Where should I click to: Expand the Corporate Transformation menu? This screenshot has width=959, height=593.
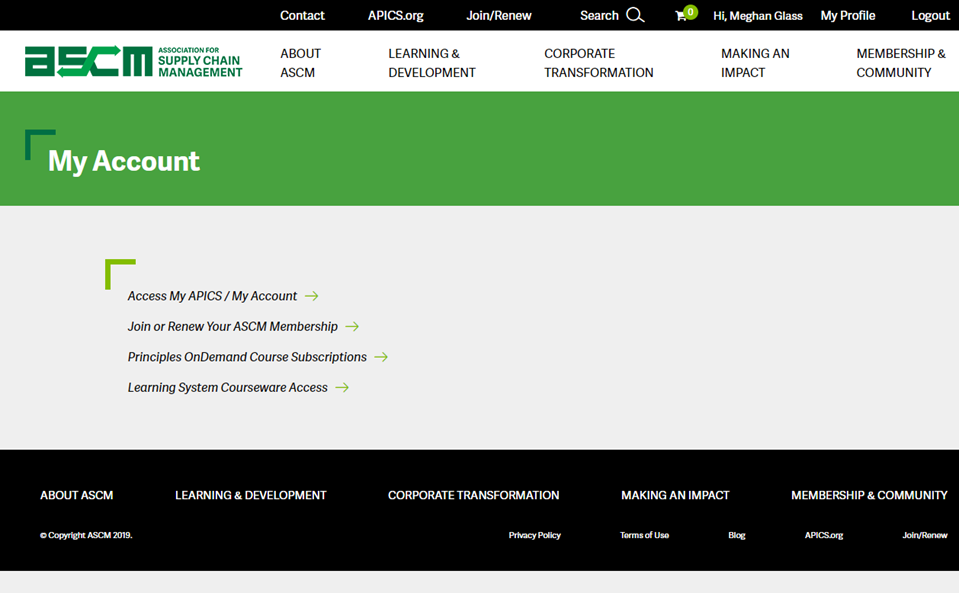click(598, 62)
